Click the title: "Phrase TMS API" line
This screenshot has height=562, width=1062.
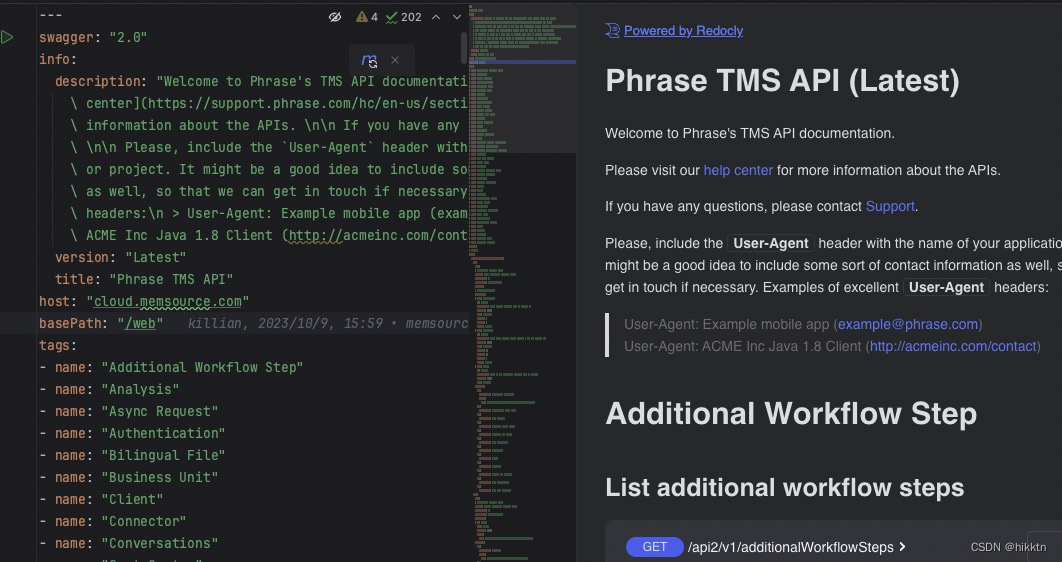point(144,280)
